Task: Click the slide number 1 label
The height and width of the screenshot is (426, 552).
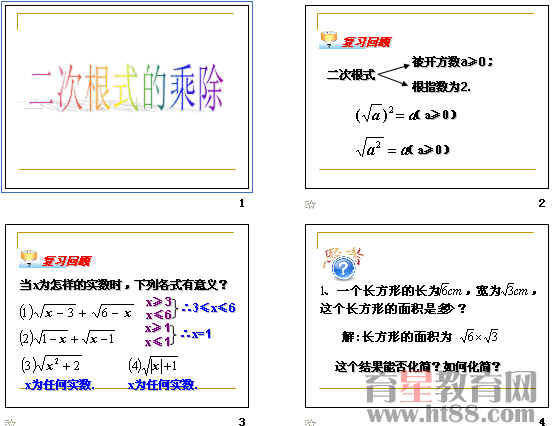Action: [242, 203]
